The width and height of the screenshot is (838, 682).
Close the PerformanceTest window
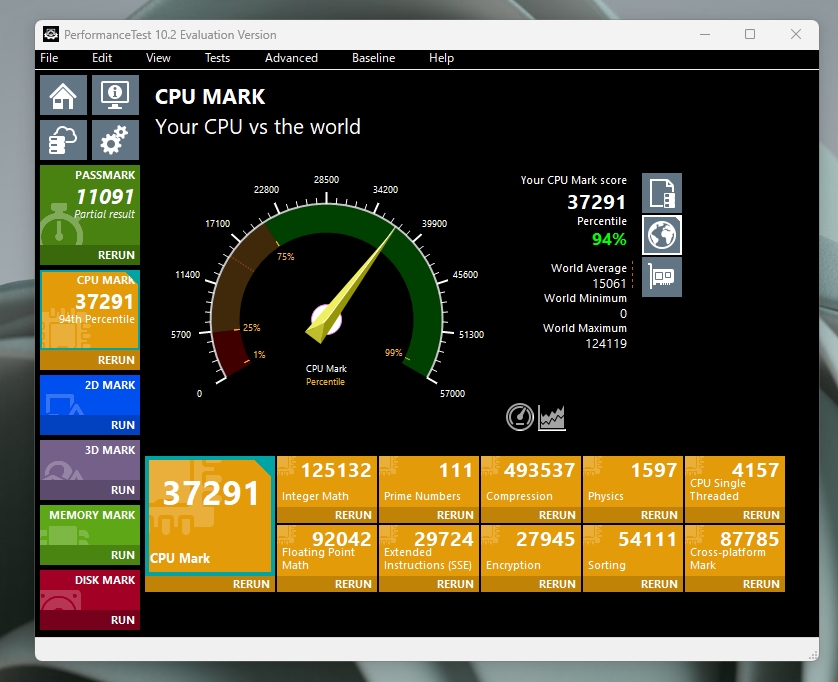pos(796,34)
